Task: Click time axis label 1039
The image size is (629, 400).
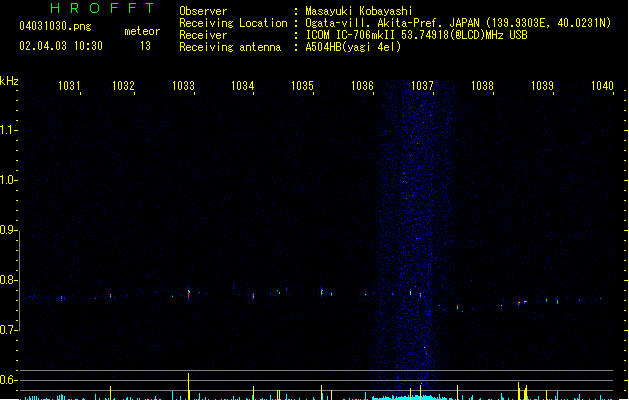Action: point(542,86)
